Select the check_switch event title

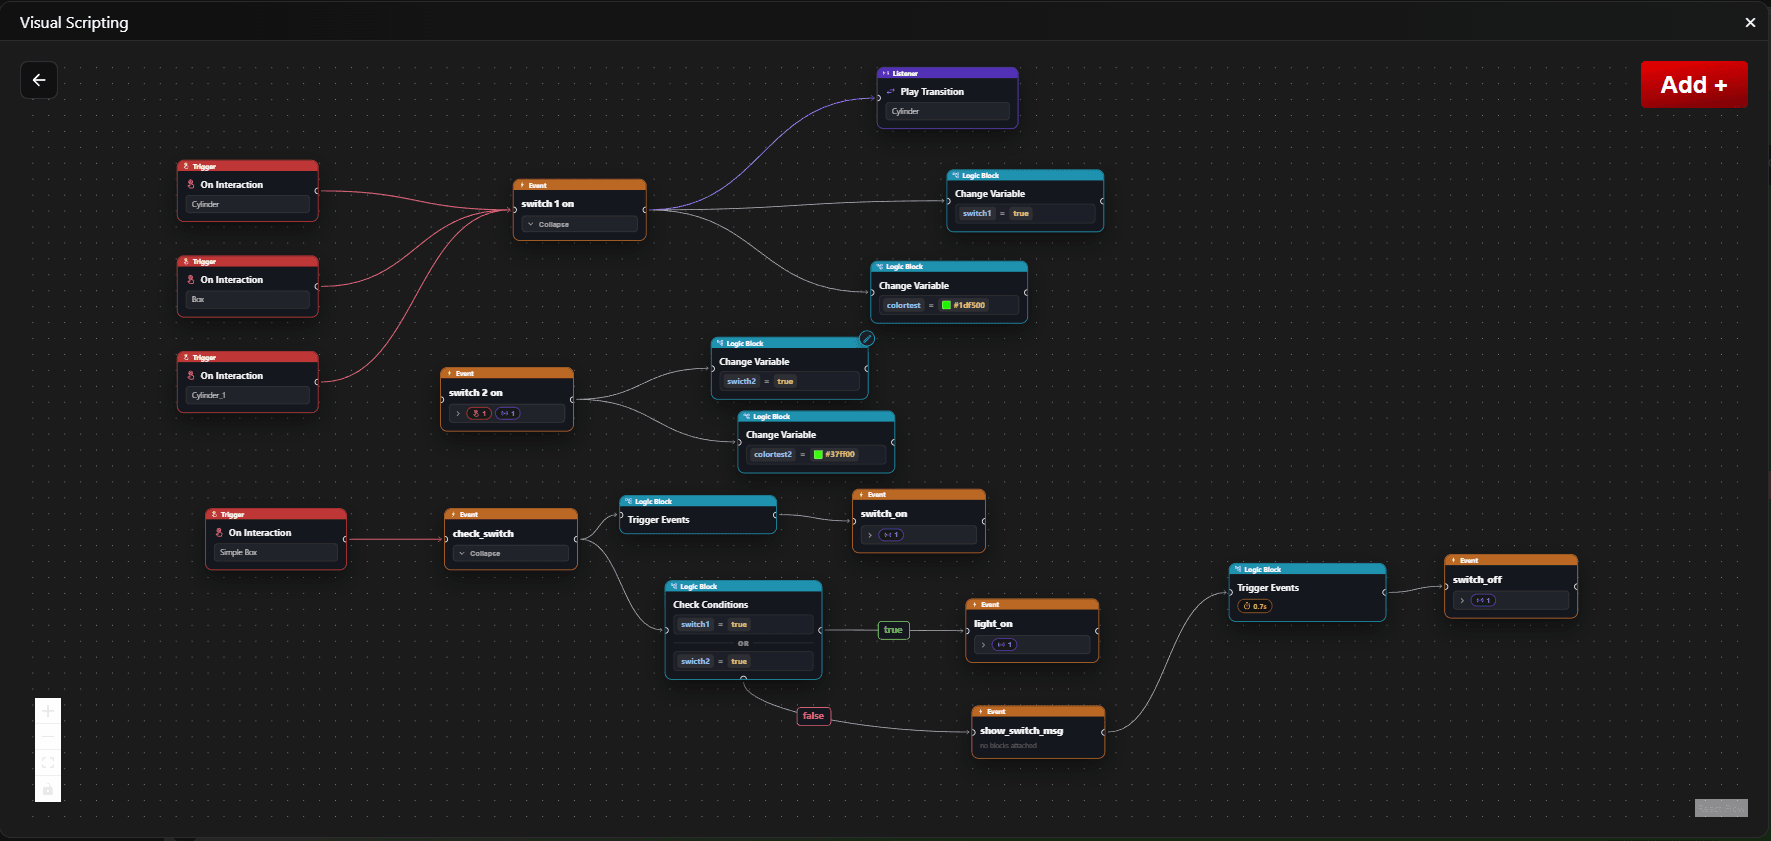pyautogui.click(x=483, y=534)
